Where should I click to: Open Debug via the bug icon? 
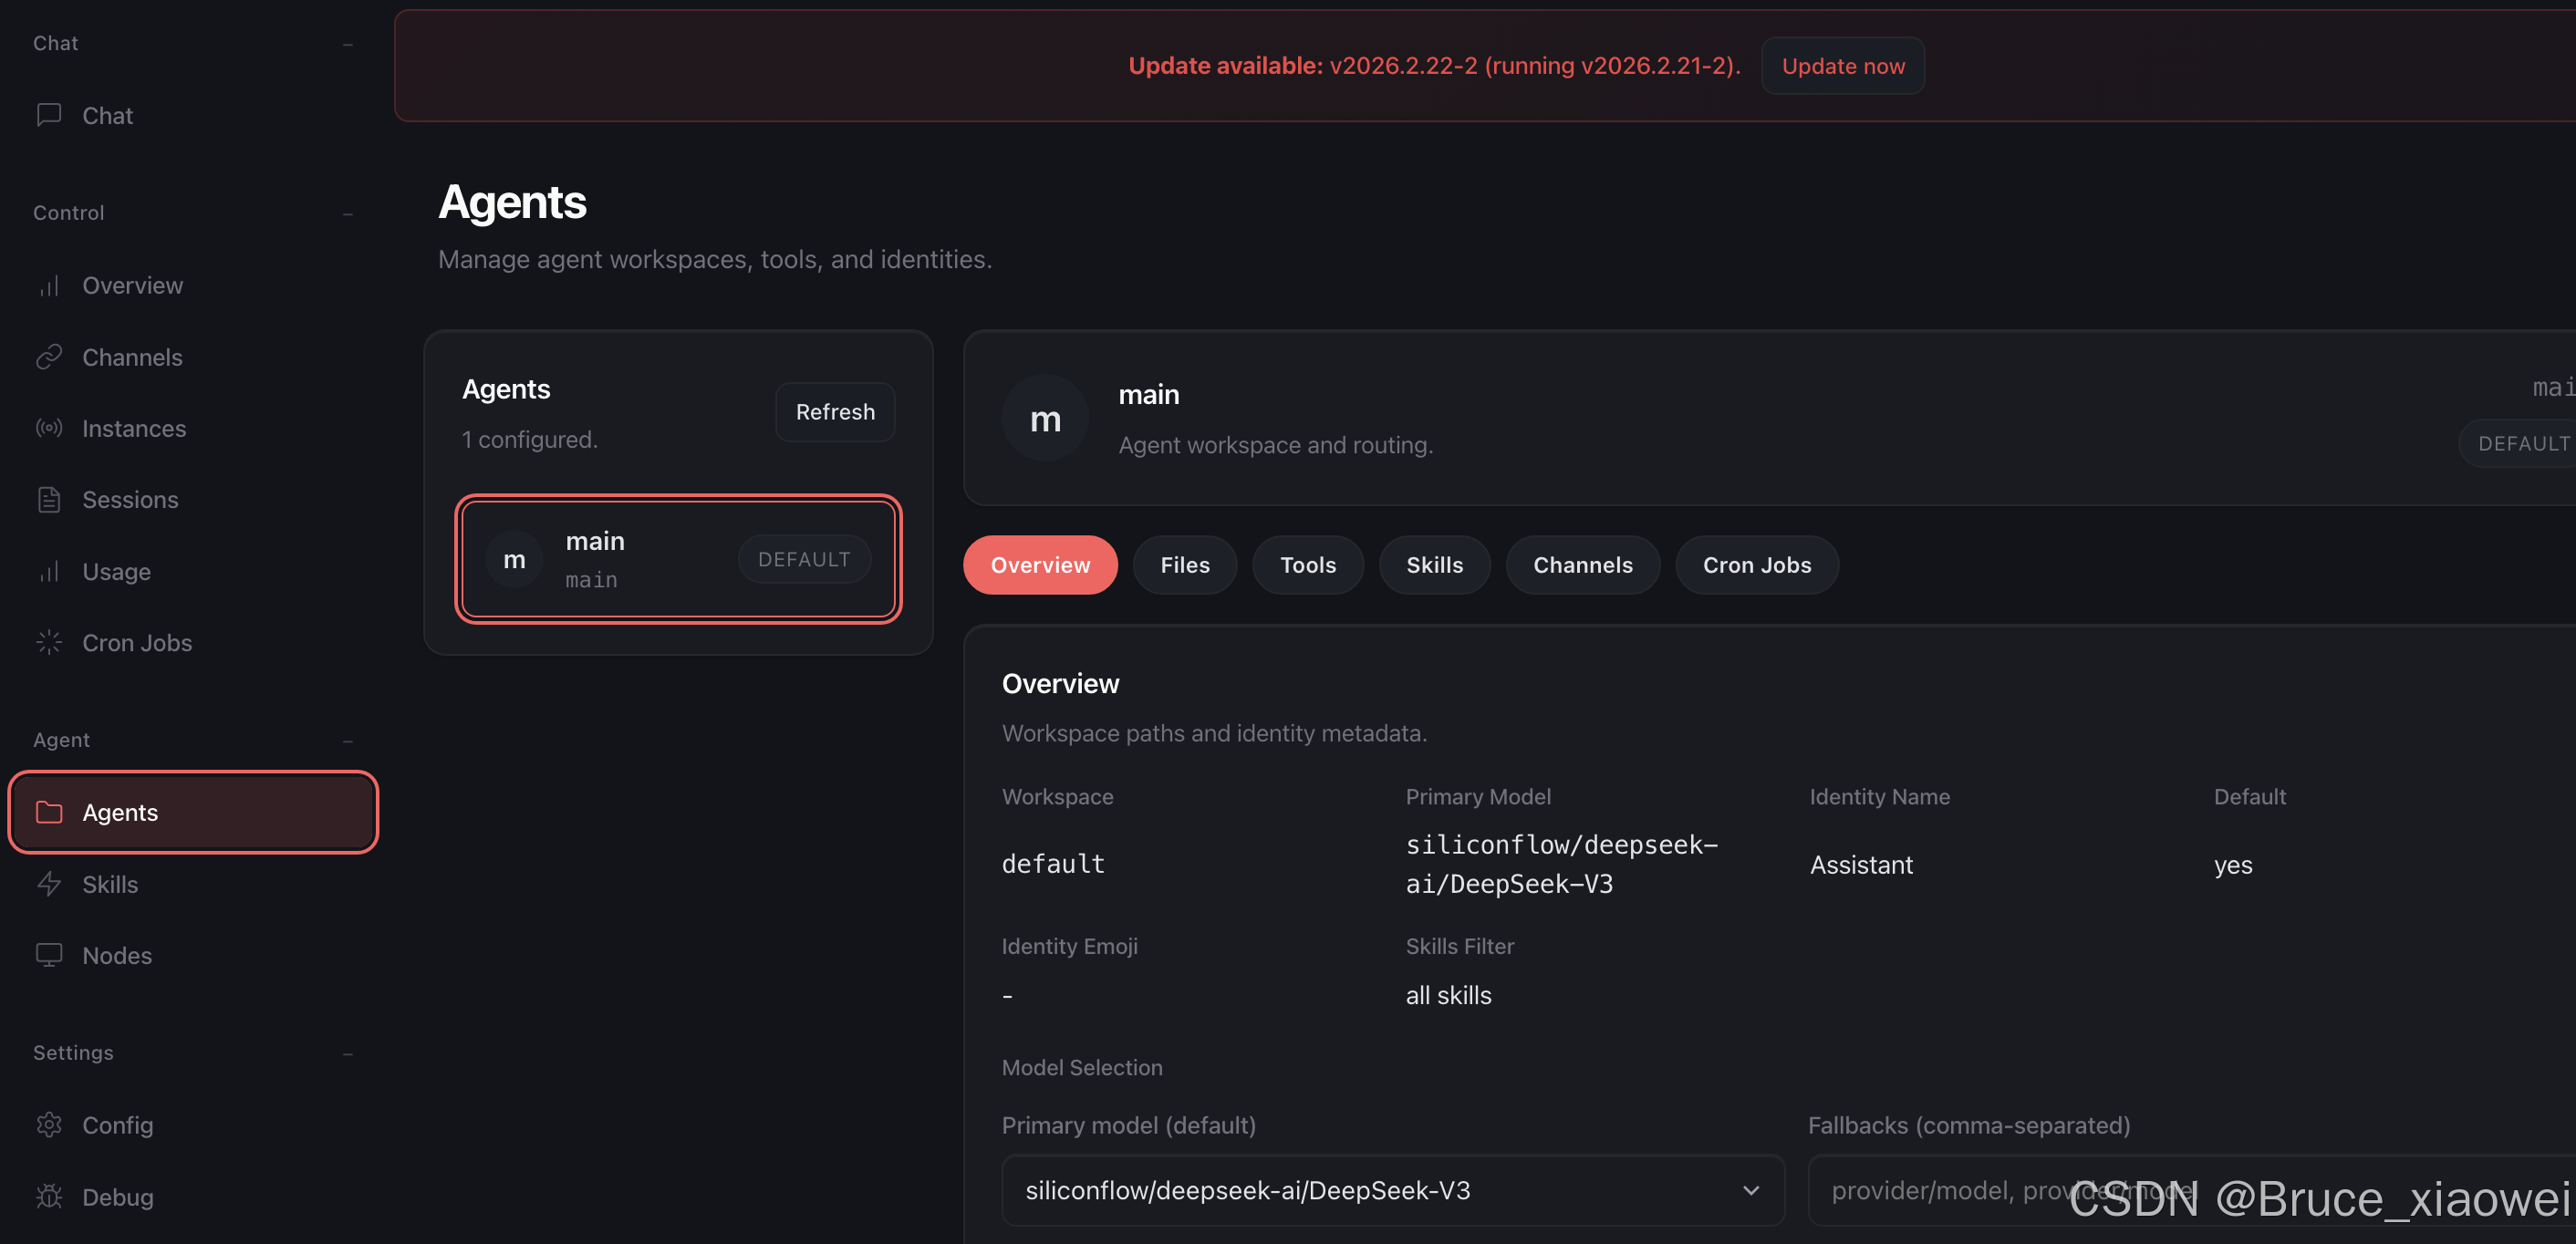(50, 1196)
